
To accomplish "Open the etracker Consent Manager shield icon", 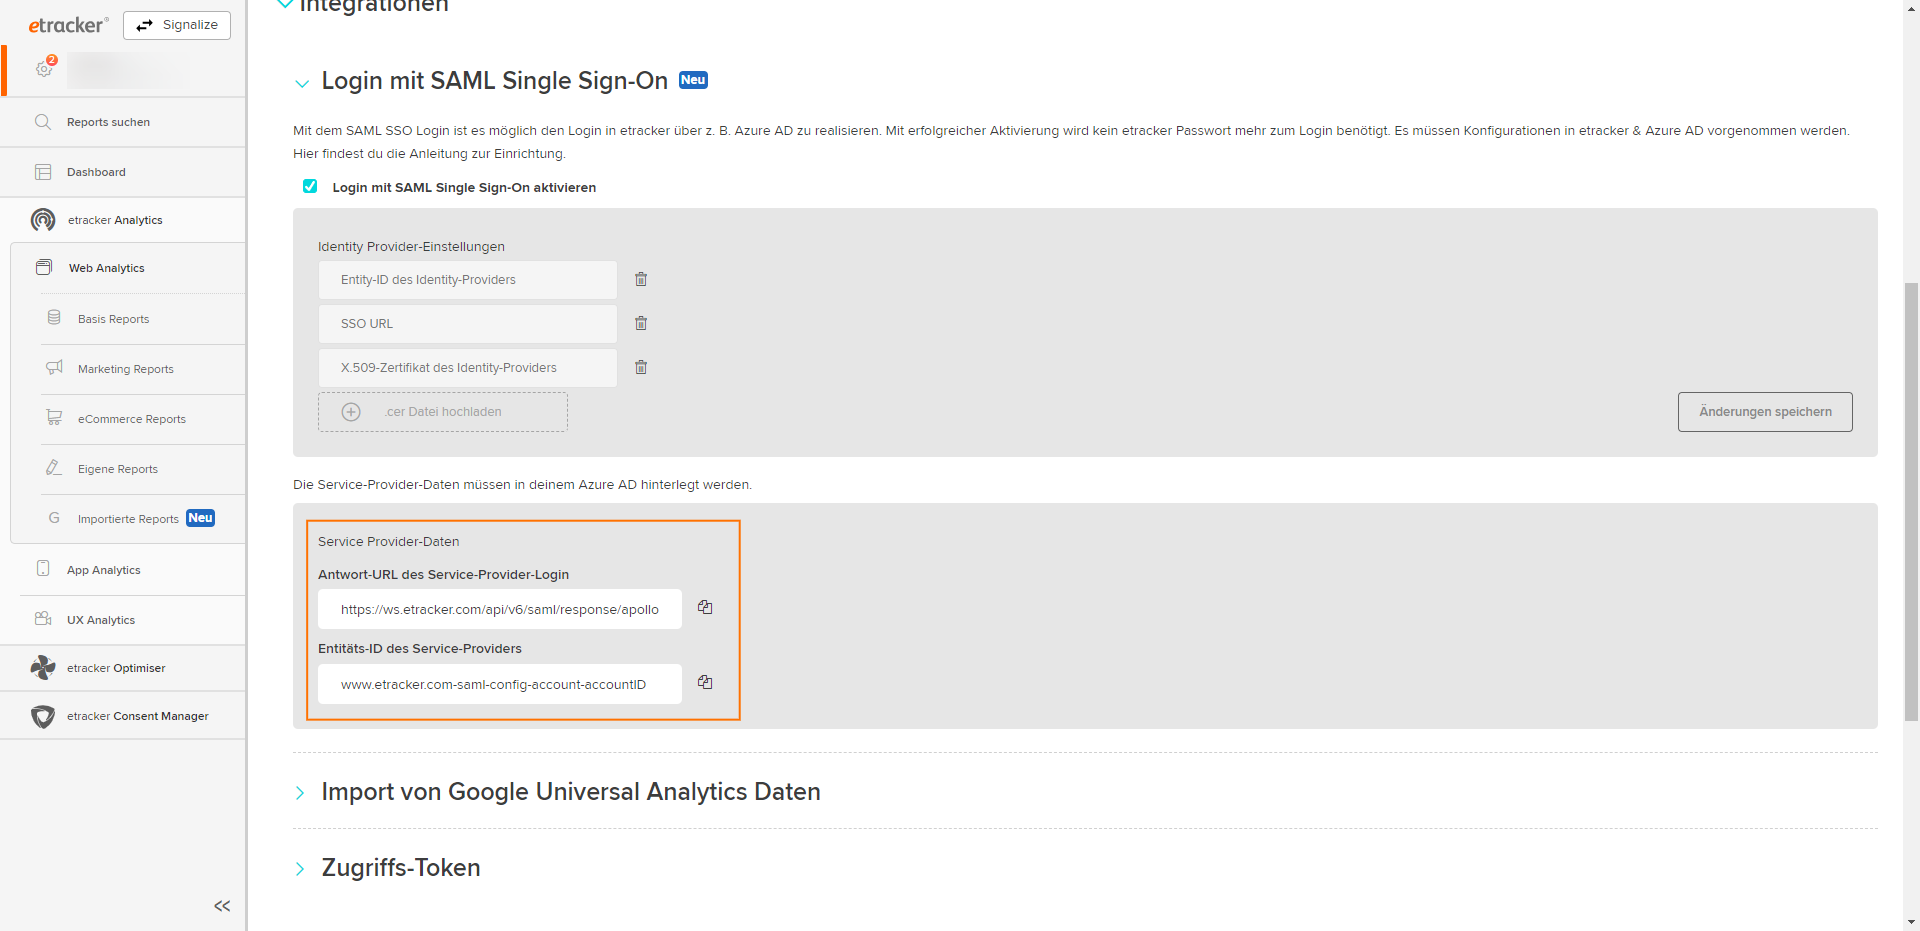I will point(43,716).
